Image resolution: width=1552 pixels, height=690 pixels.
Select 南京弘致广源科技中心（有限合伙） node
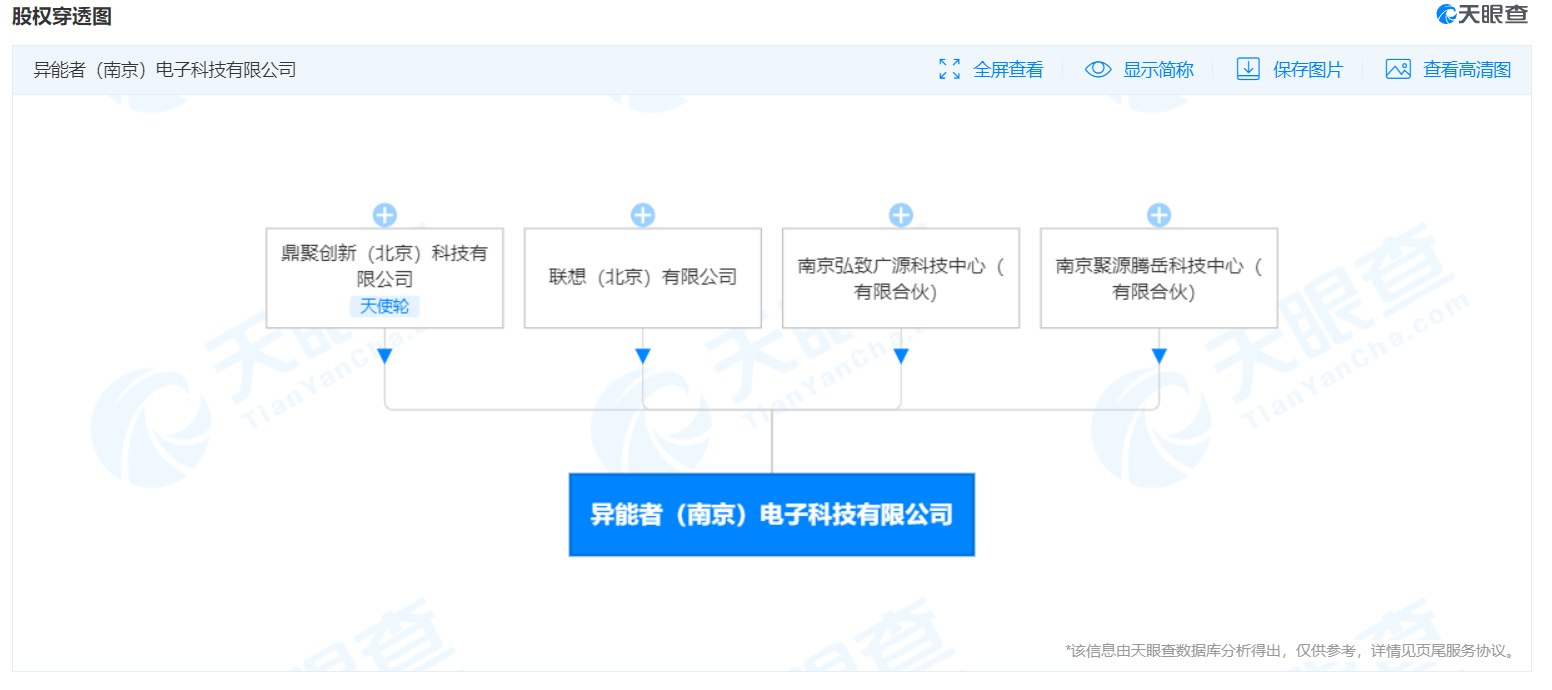901,278
